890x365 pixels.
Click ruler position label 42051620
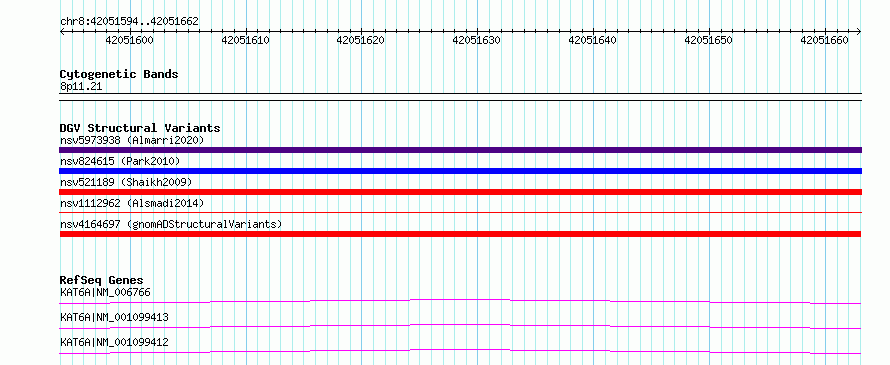click(360, 40)
